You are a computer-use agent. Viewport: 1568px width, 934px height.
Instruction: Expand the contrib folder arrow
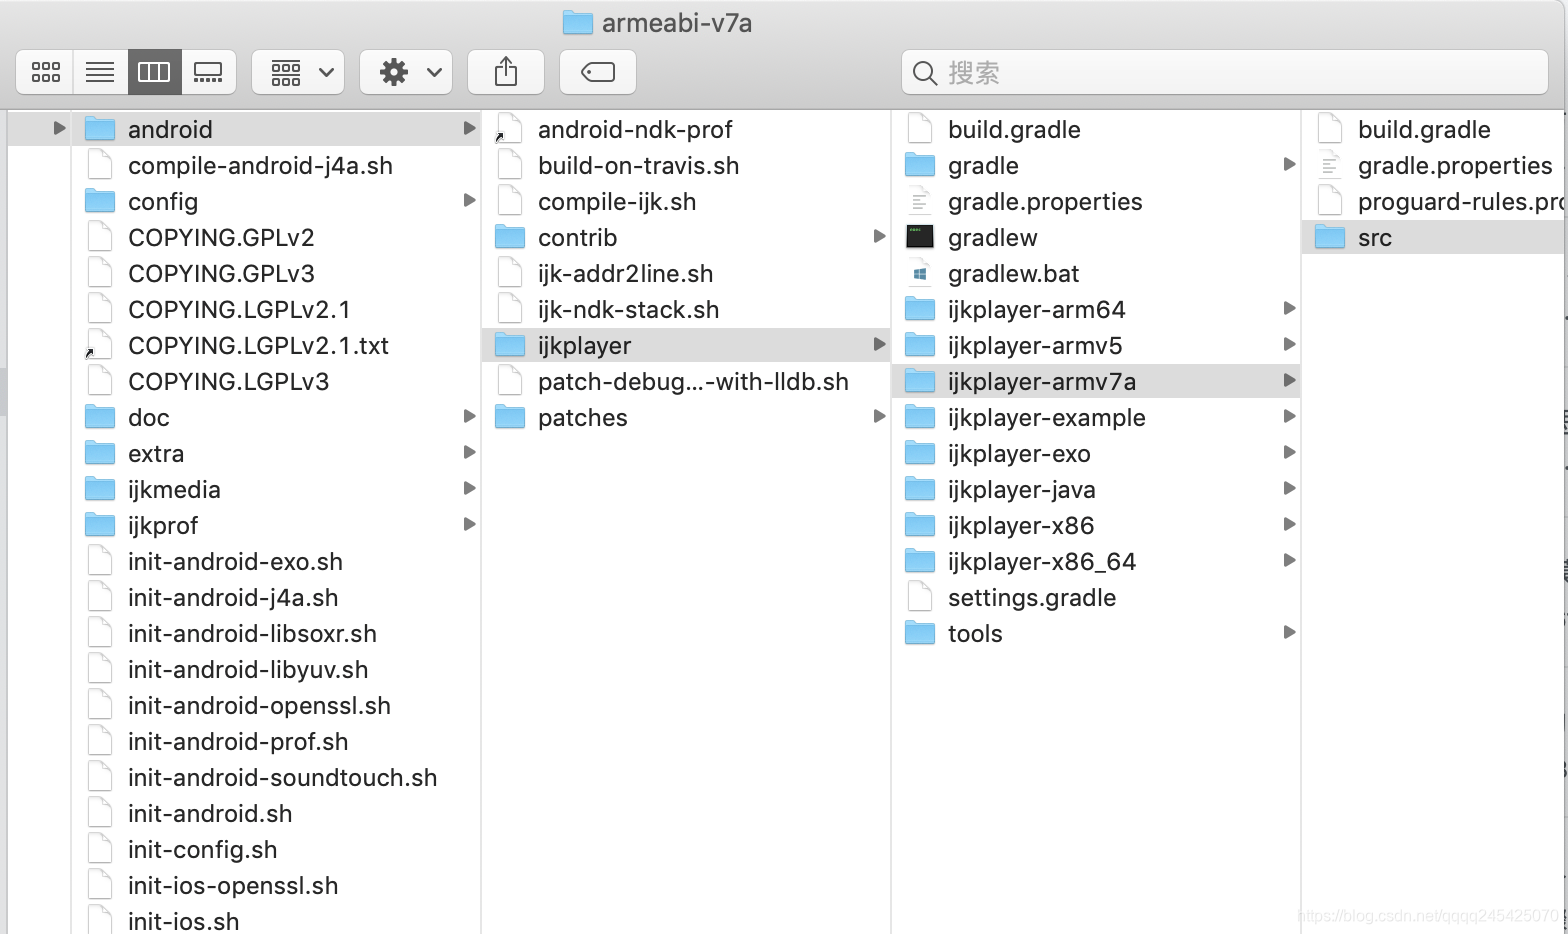pos(879,236)
